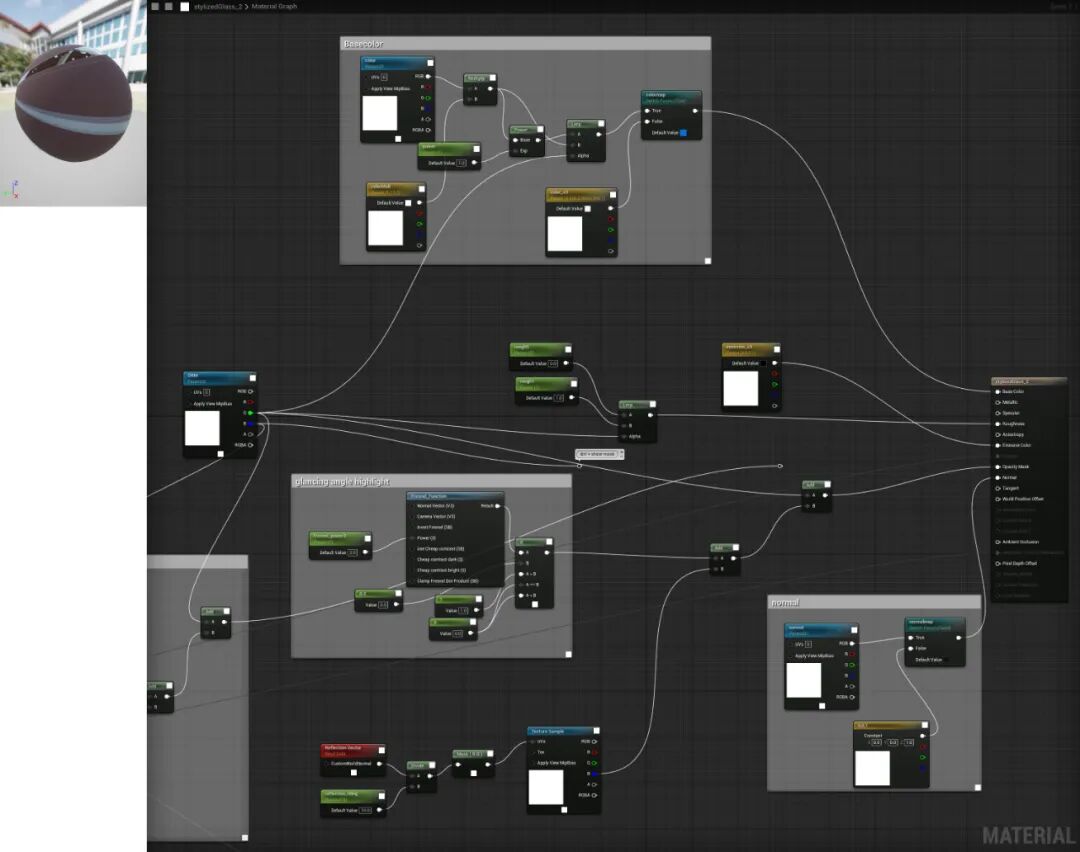Click World Position Offset pin on material output

997,499
